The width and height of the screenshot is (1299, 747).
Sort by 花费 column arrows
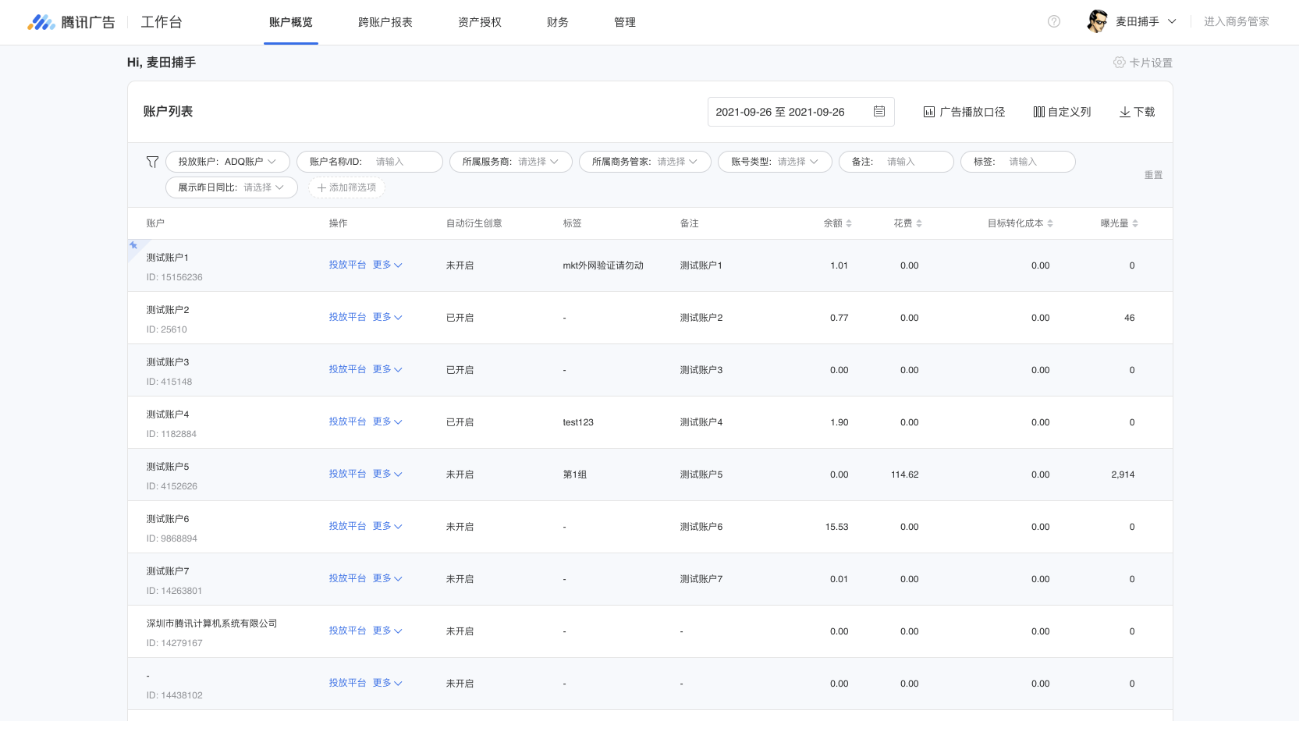(919, 223)
